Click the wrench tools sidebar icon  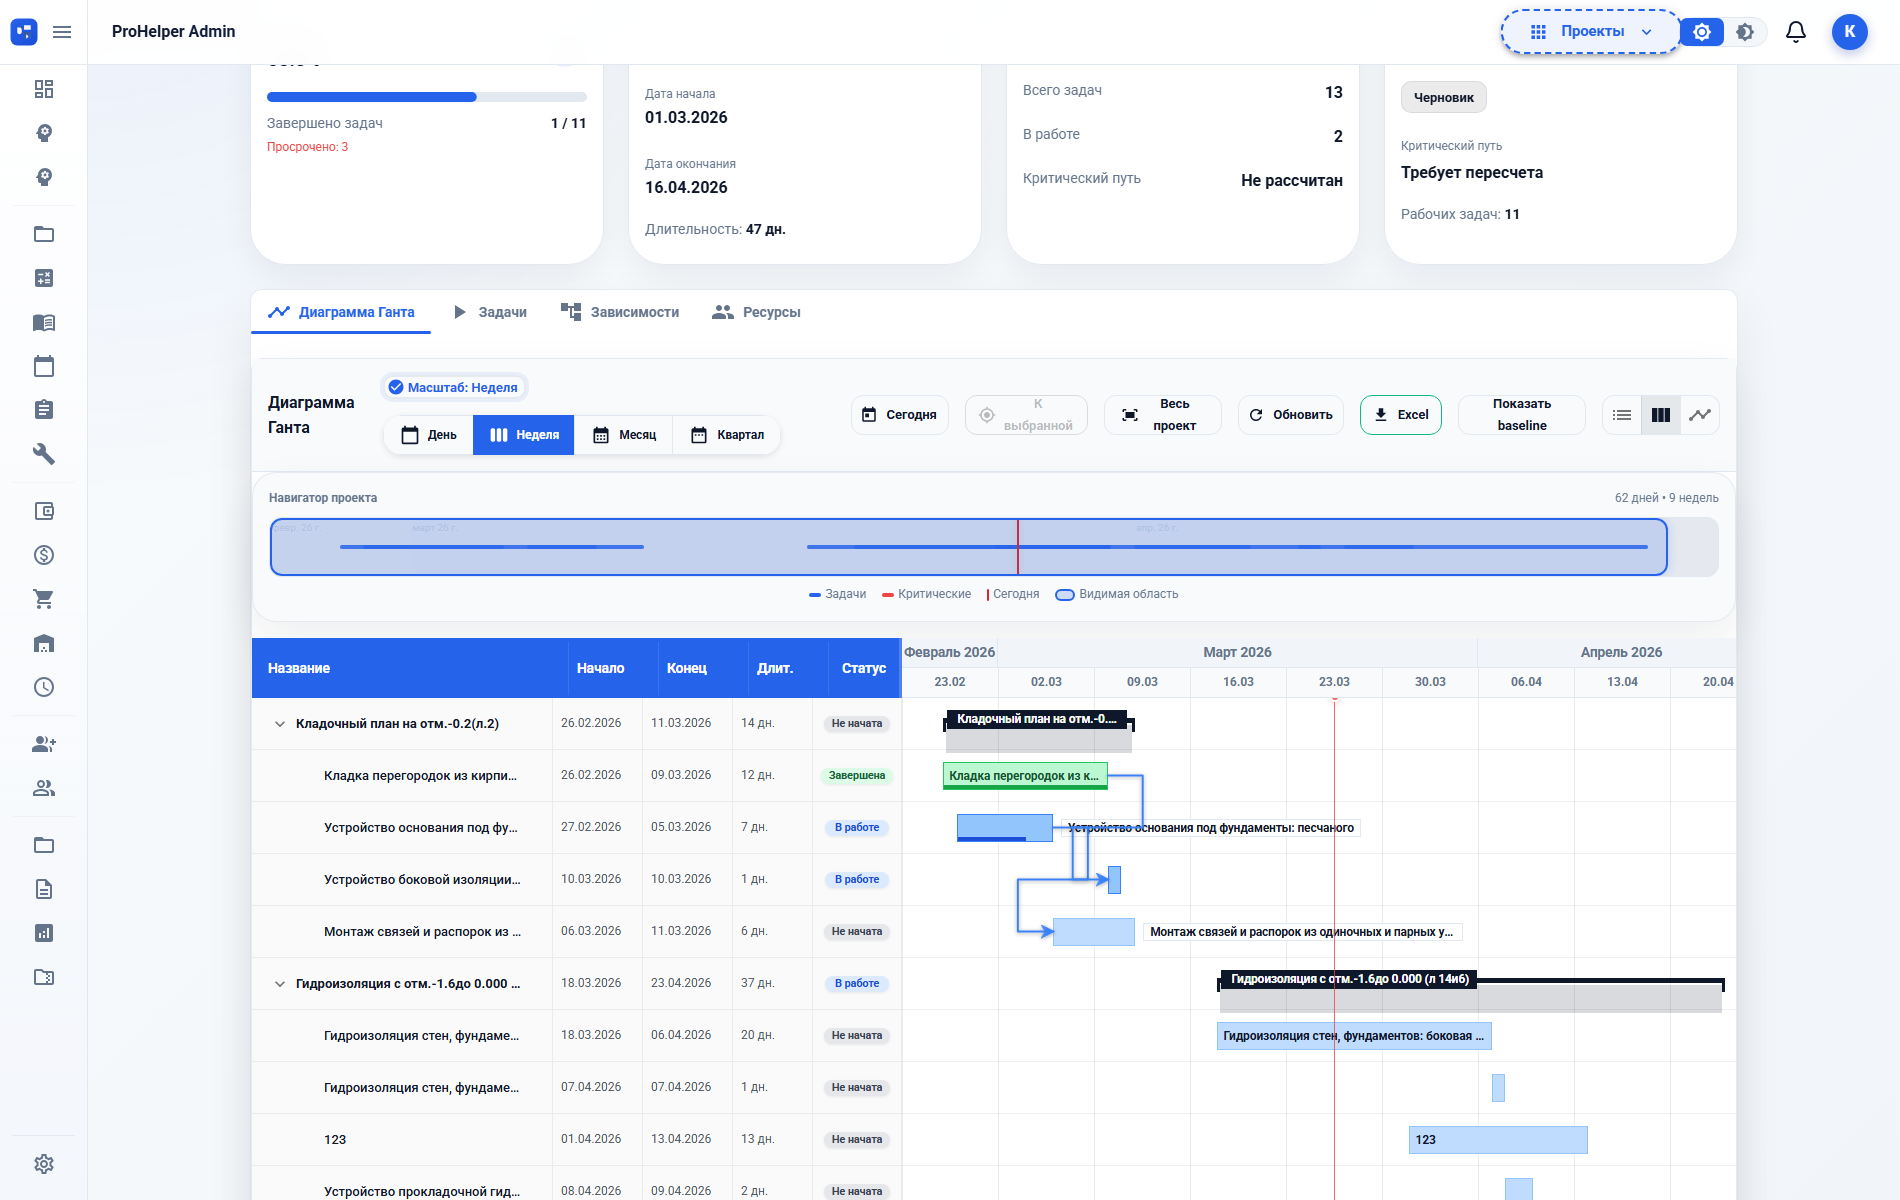pyautogui.click(x=44, y=454)
